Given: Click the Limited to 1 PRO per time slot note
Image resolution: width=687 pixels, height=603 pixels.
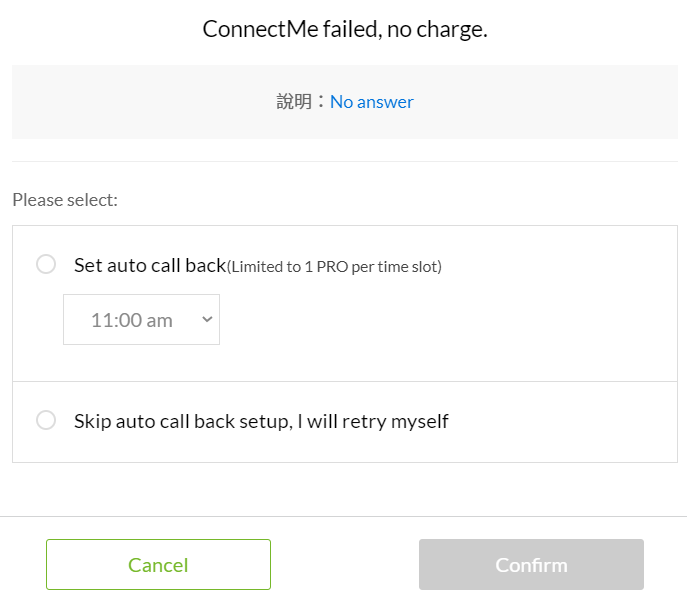Looking at the screenshot, I should 335,267.
